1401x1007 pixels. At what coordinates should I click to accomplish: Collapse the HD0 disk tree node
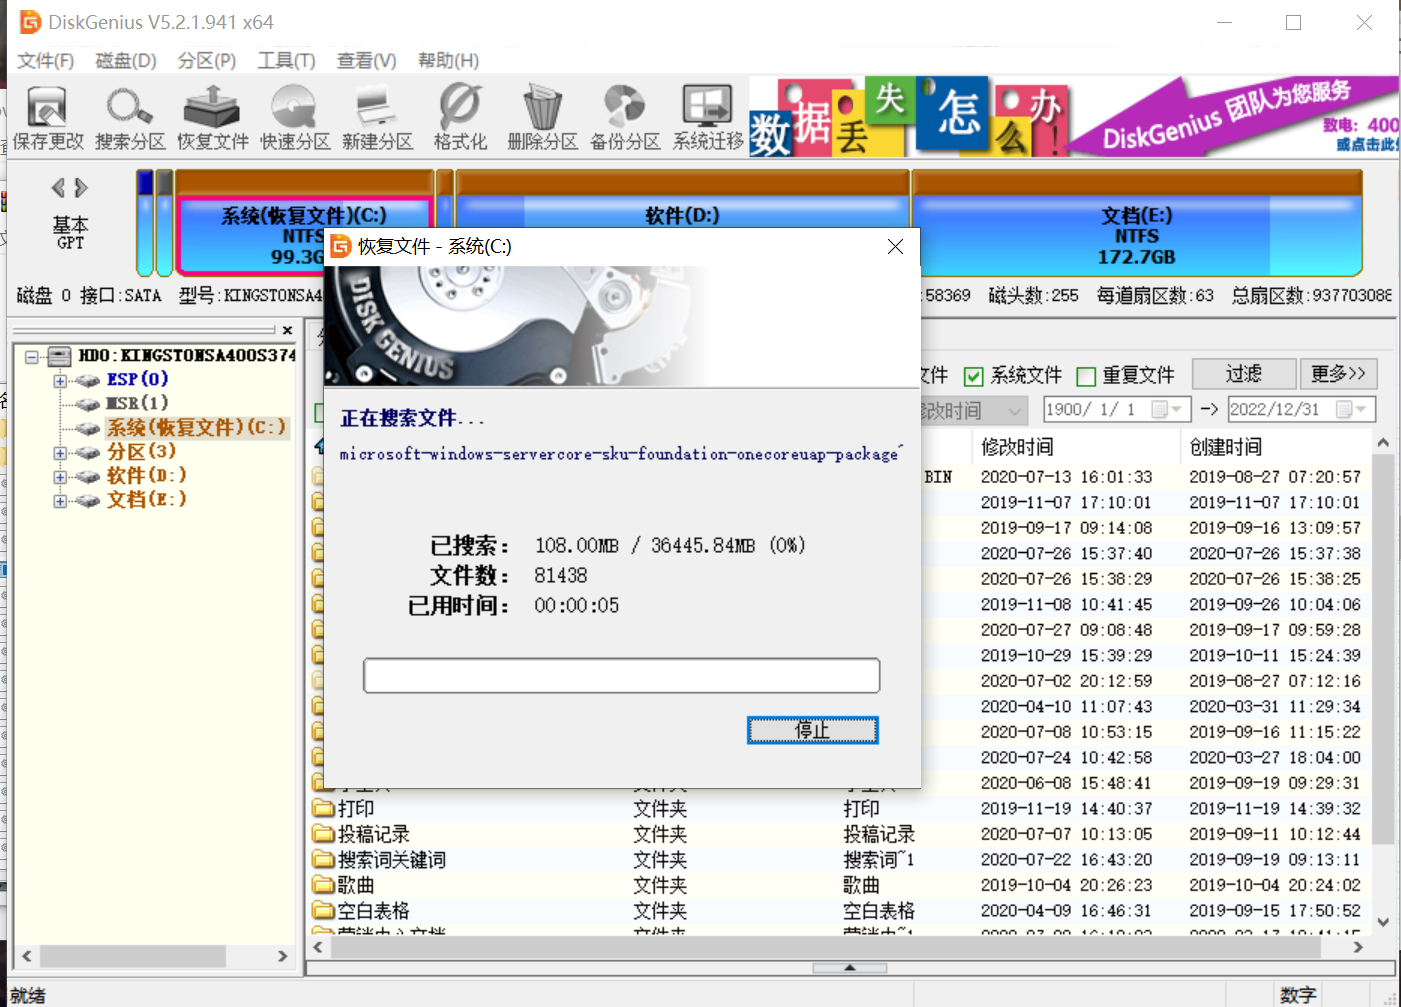click(x=32, y=357)
